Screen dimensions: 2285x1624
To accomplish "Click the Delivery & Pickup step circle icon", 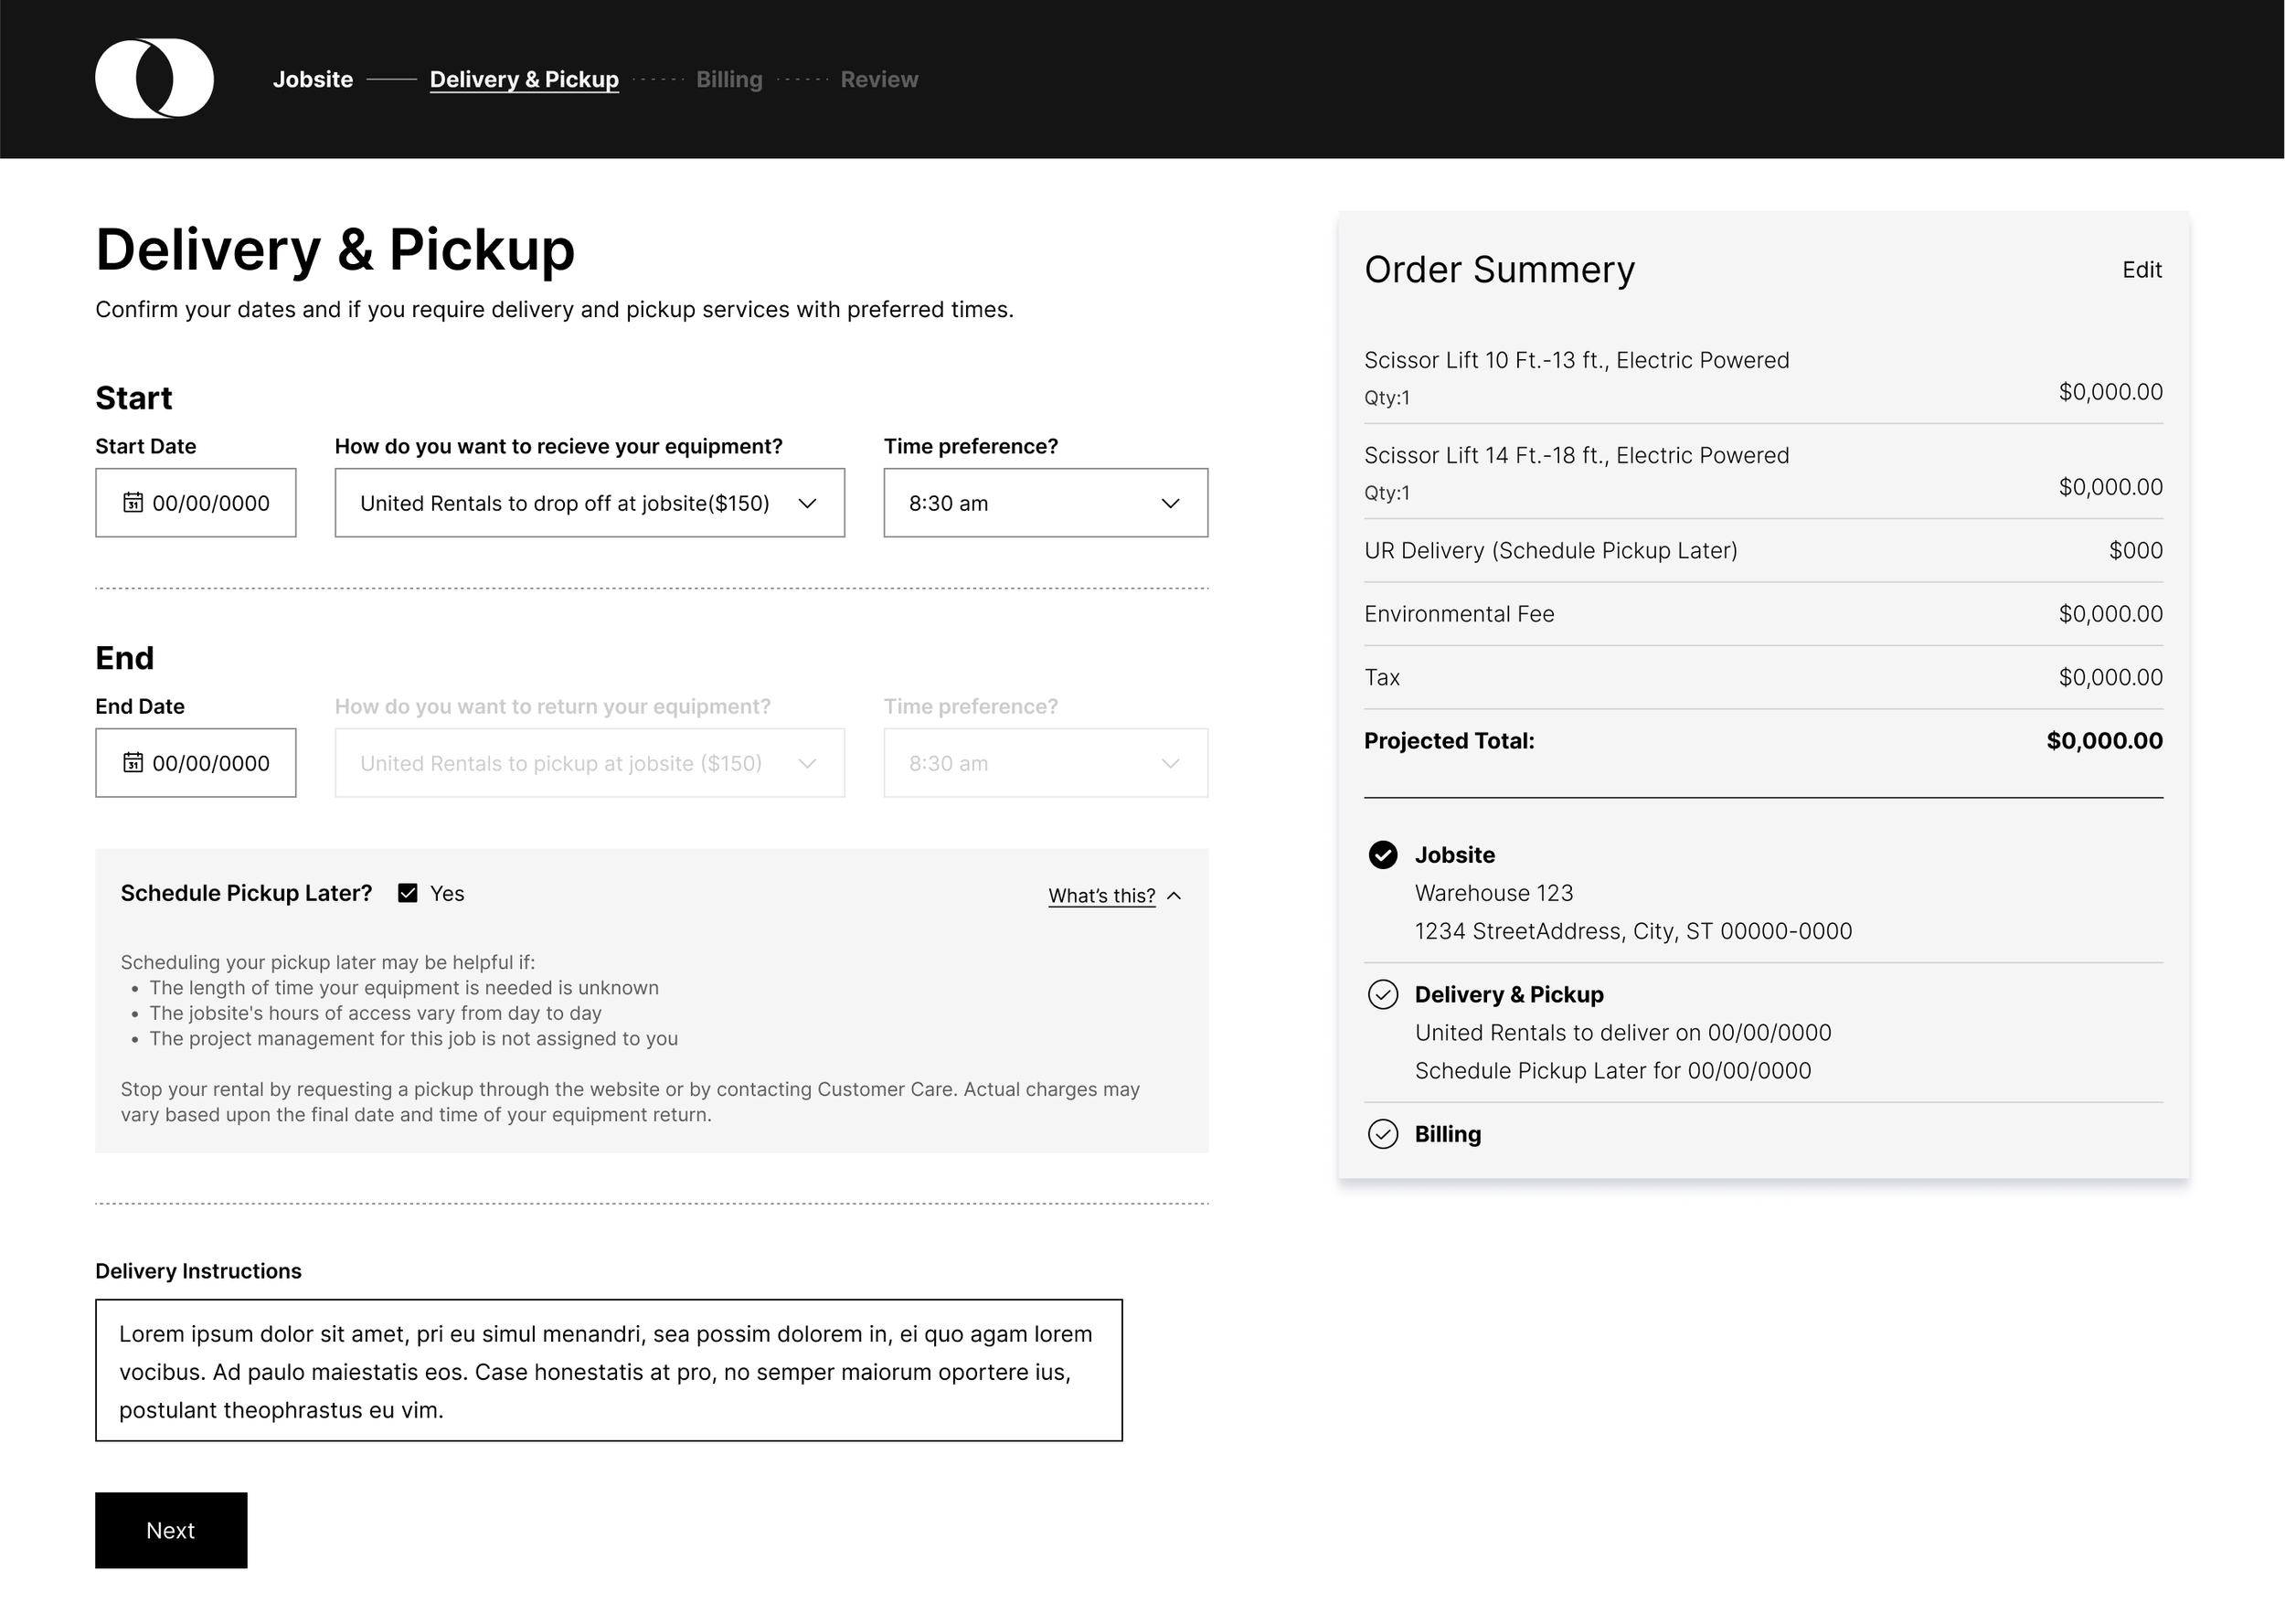I will click(1382, 994).
